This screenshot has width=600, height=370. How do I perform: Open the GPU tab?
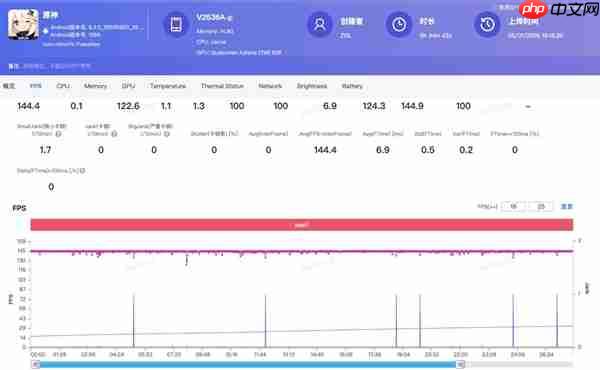[x=129, y=86]
